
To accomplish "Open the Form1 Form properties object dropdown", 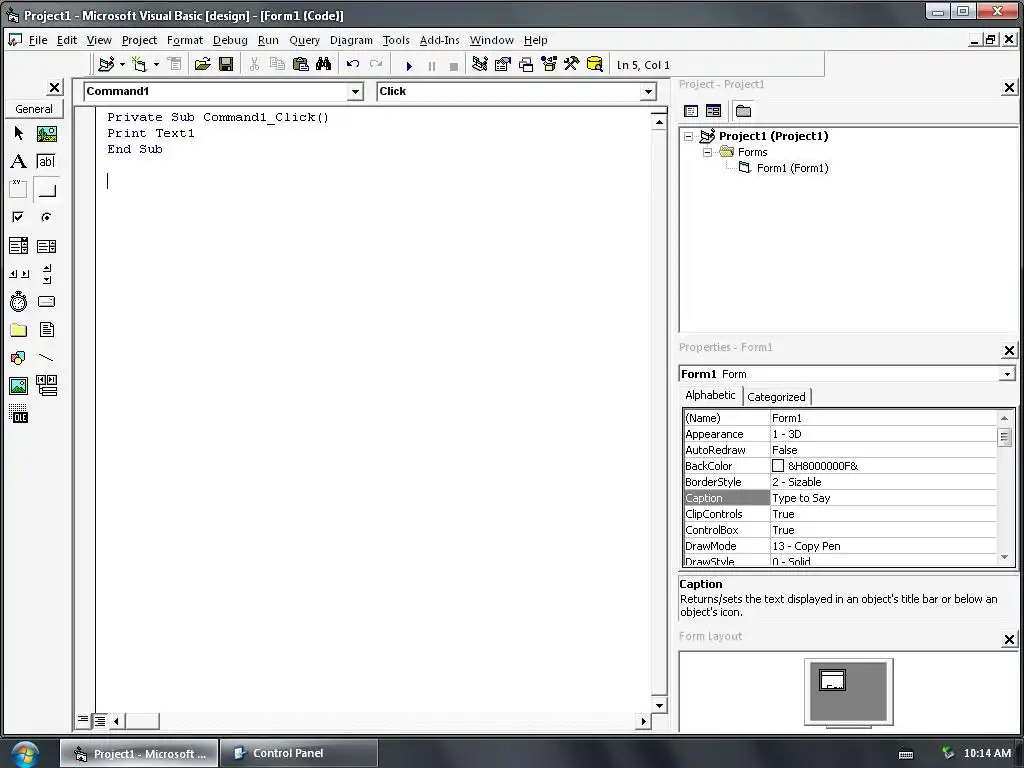I will (x=1007, y=374).
